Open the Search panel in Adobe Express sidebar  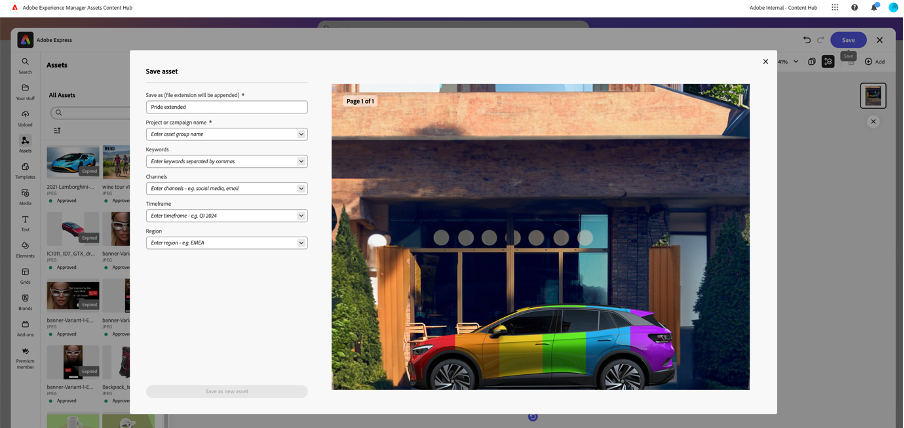pos(25,62)
